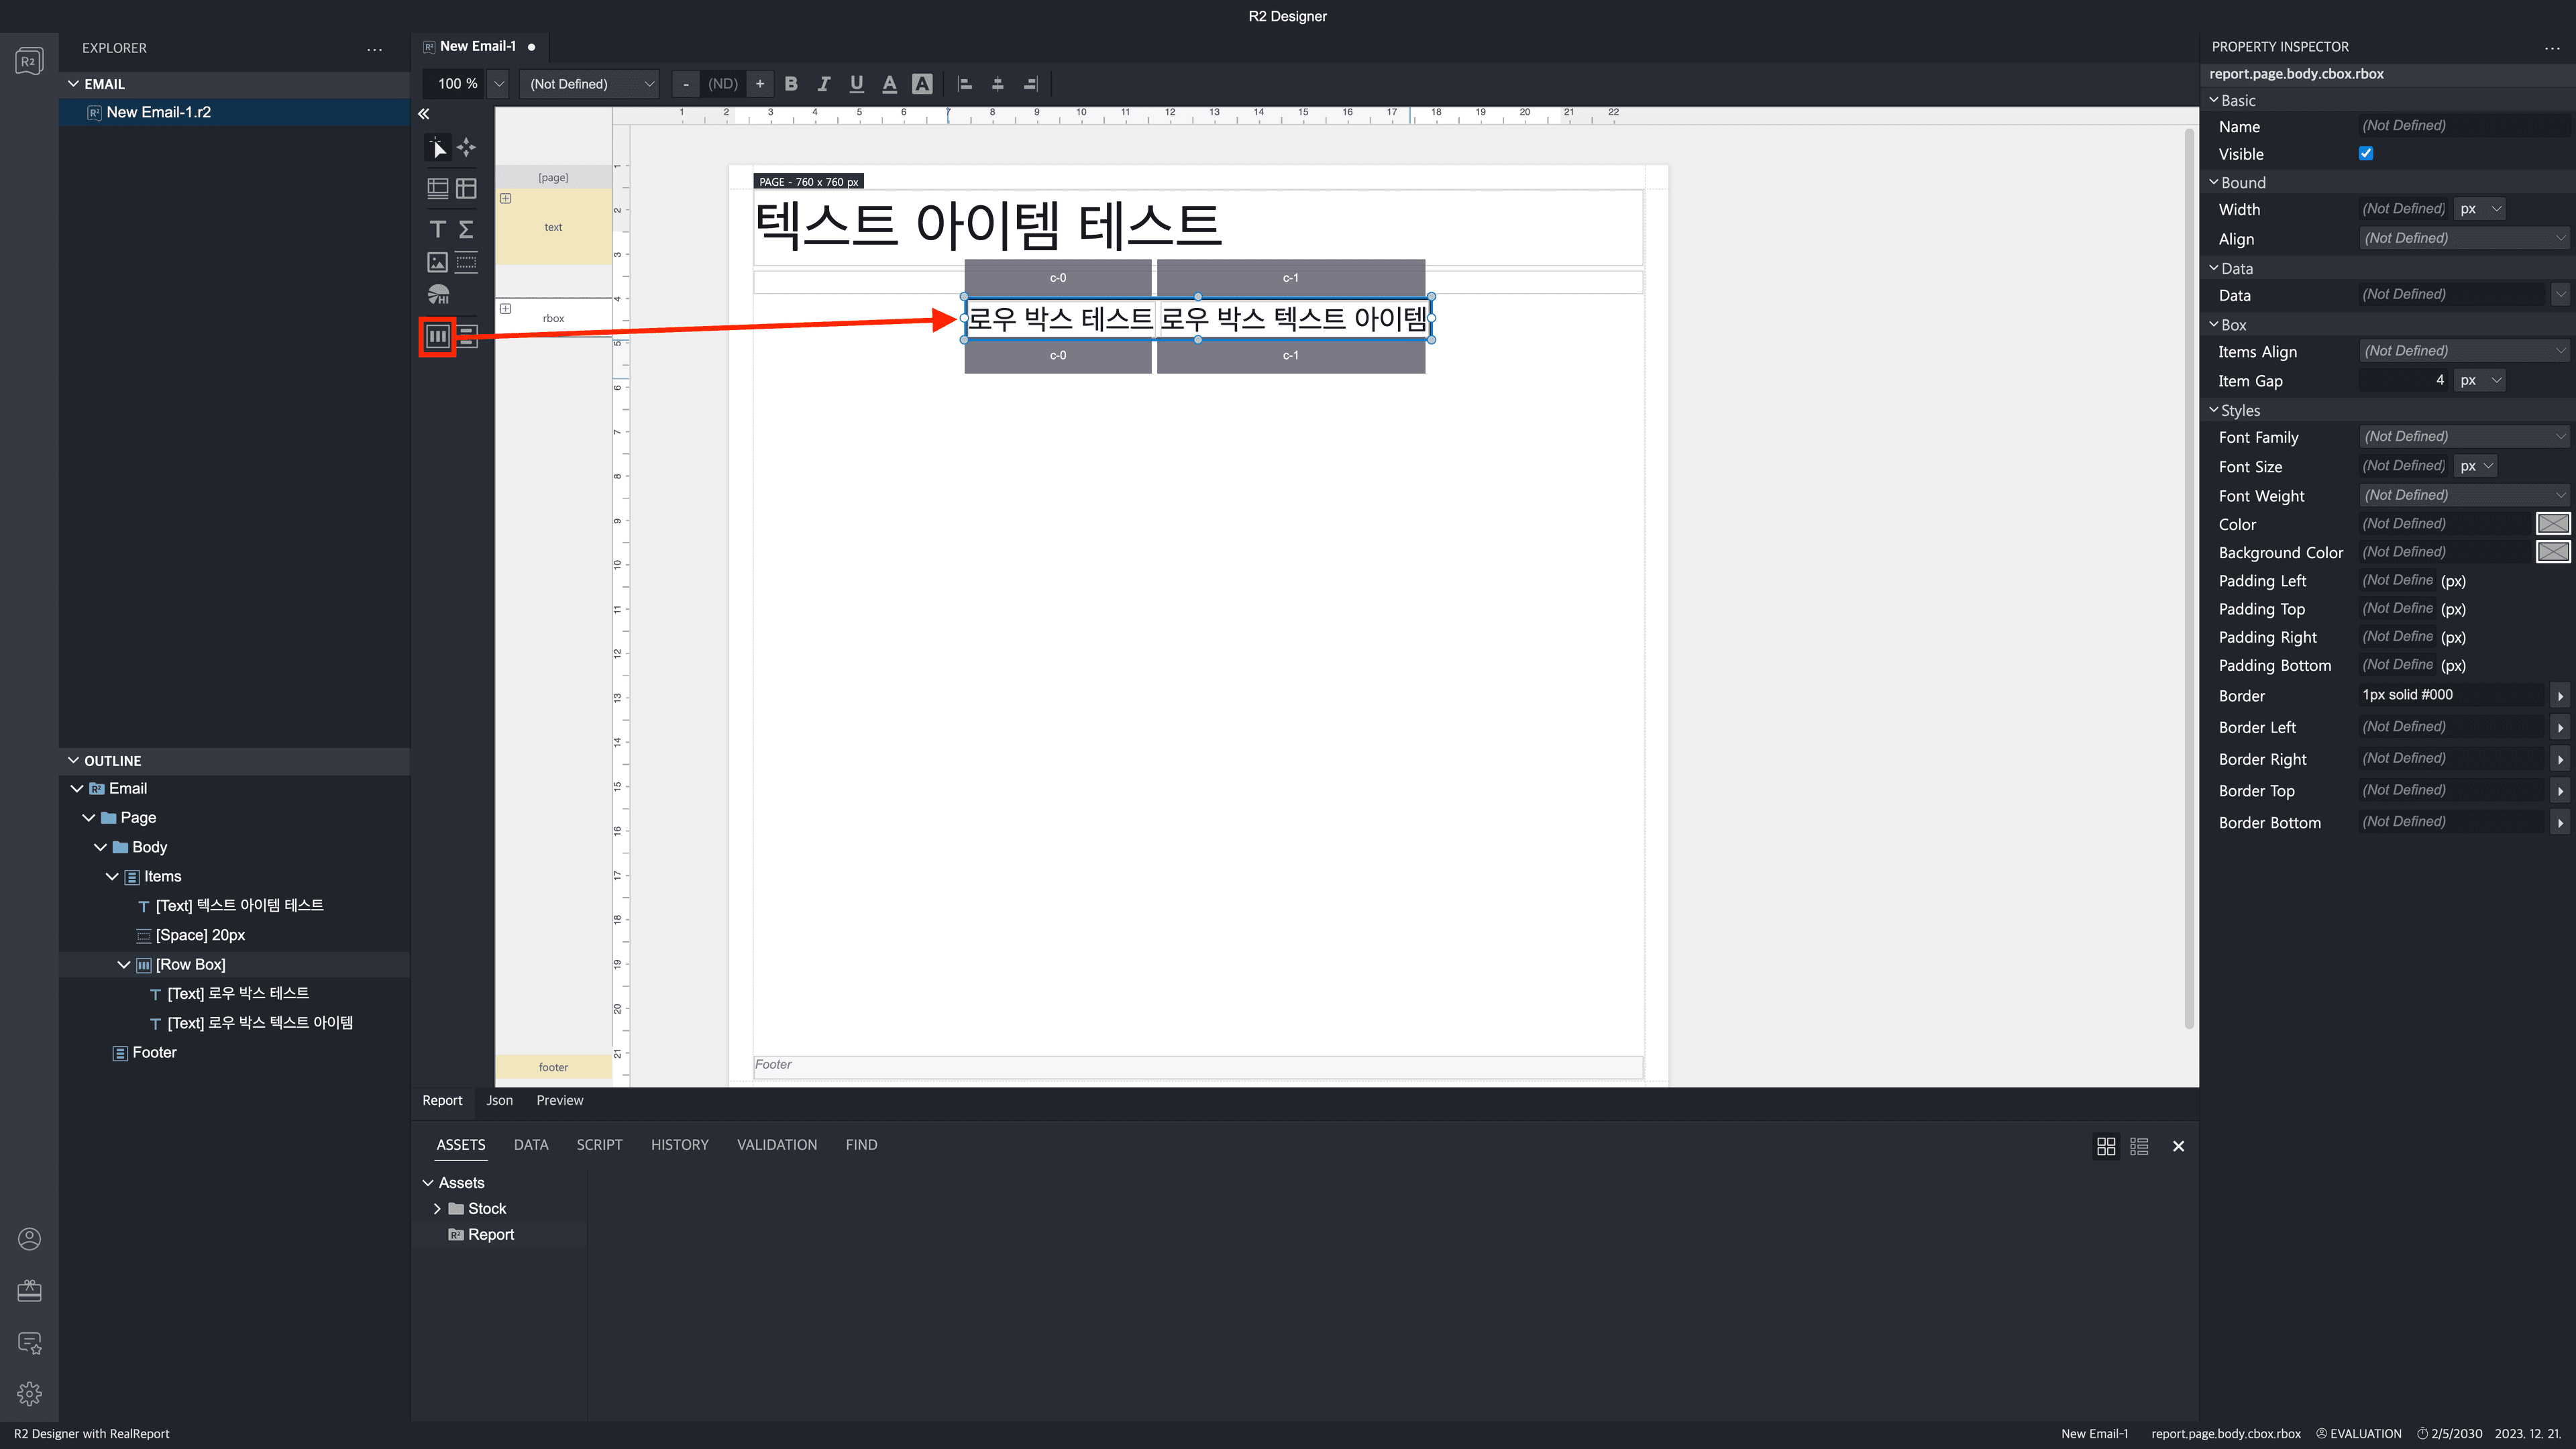
Task: Align selected item to center
Action: (998, 84)
